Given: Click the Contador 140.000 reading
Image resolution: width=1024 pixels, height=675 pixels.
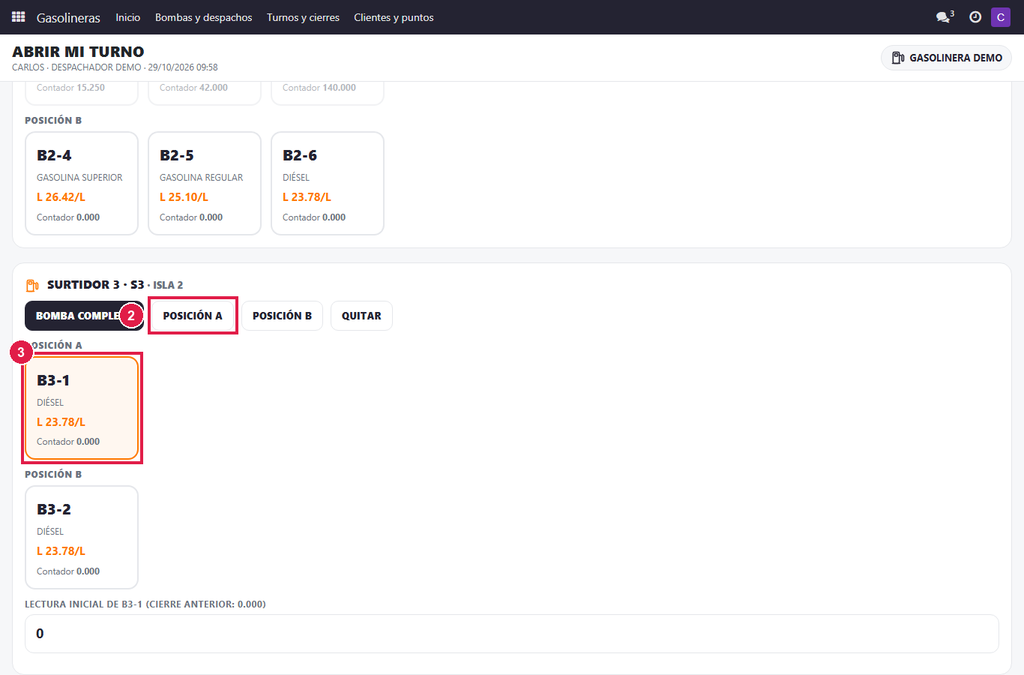Looking at the screenshot, I should (319, 87).
